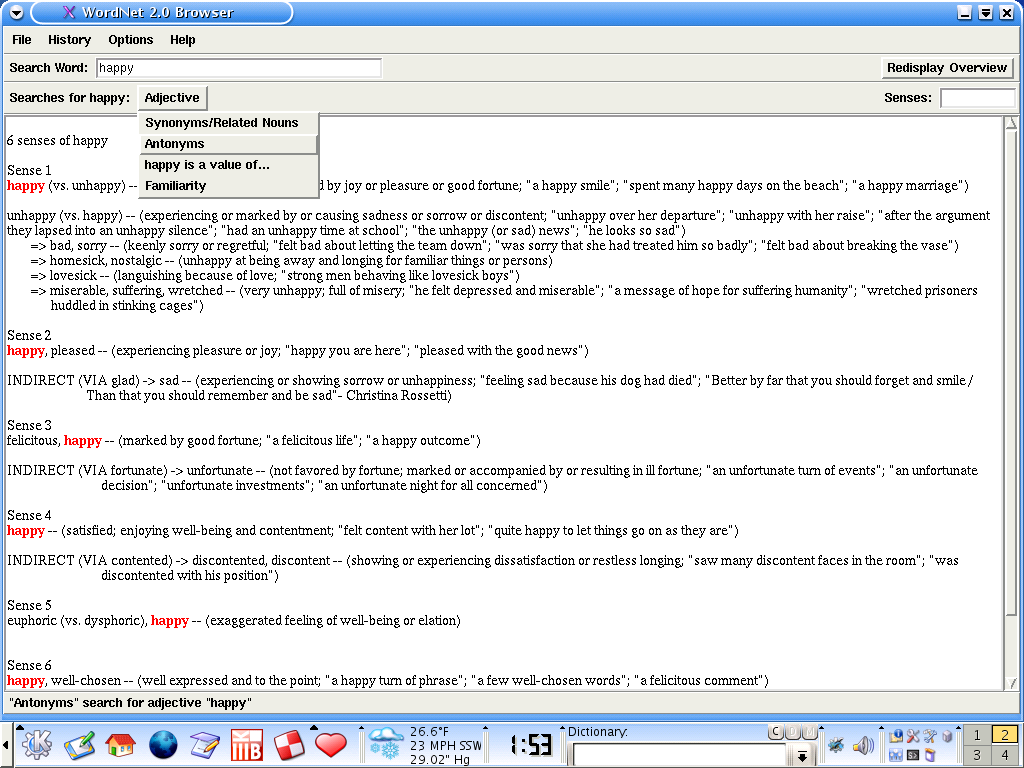Click the word 'lovesick' in Sense 1 list
This screenshot has width=1024, height=768.
(73, 276)
